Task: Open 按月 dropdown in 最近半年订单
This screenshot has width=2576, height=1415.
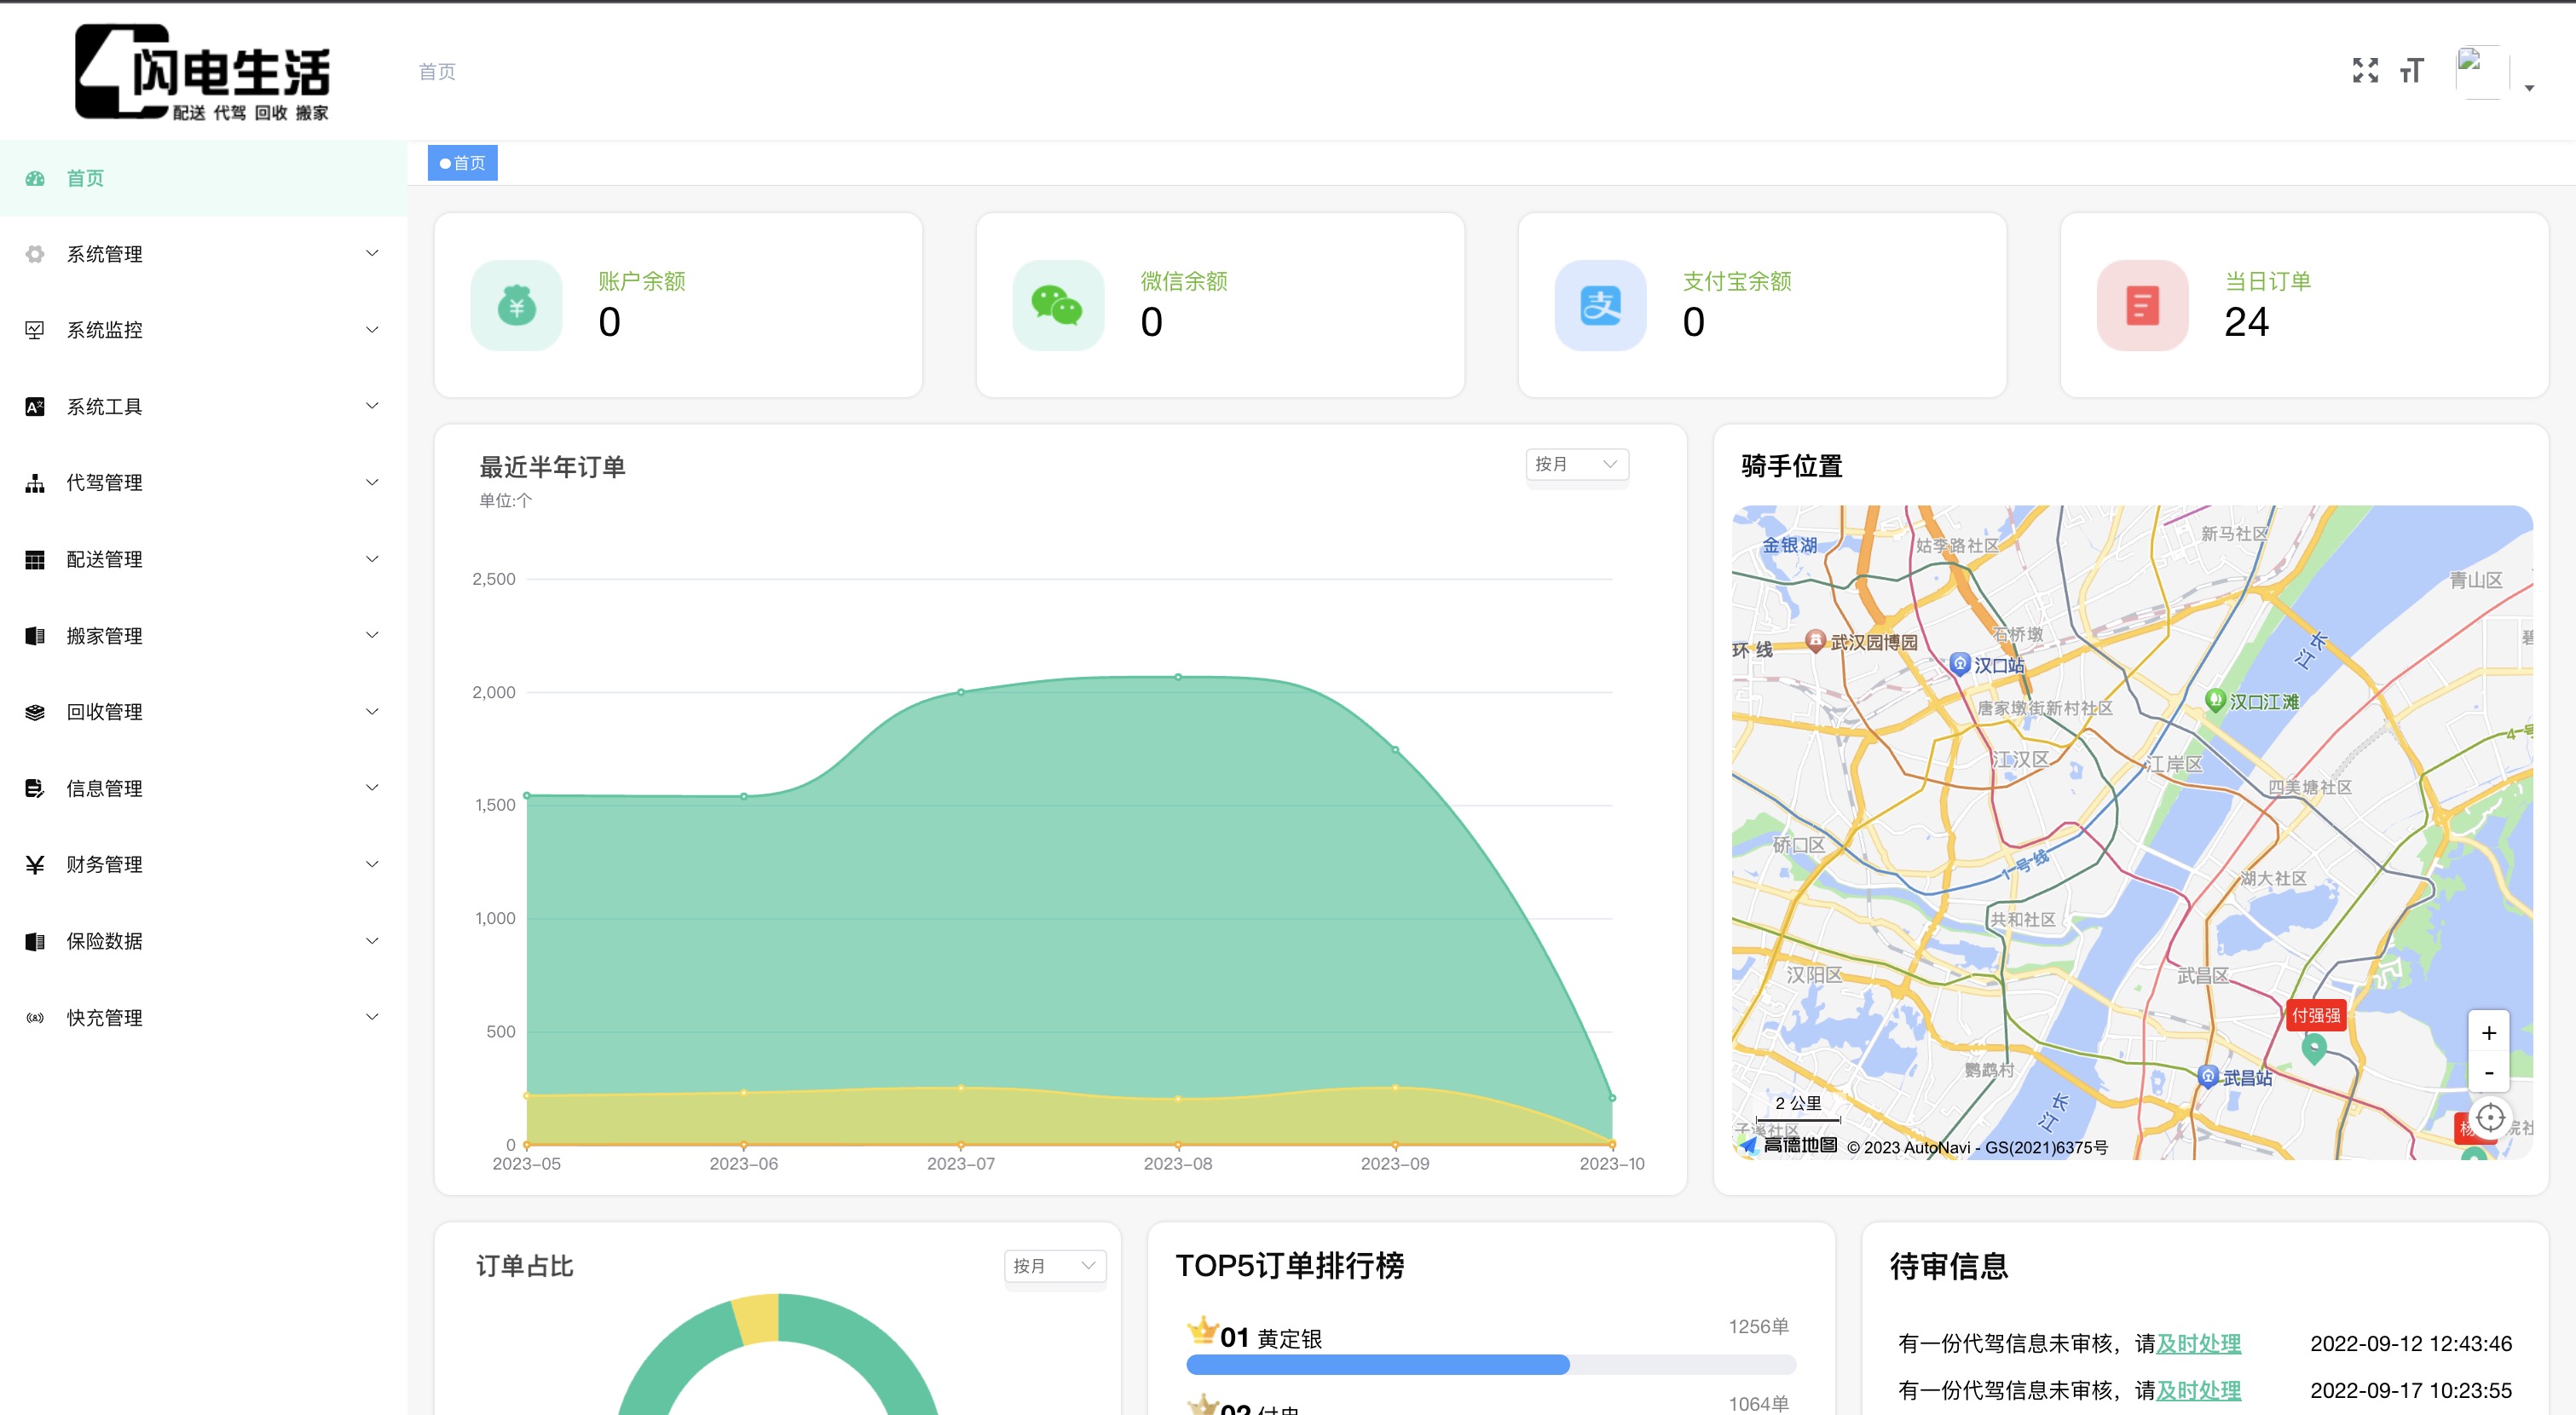Action: click(1577, 464)
